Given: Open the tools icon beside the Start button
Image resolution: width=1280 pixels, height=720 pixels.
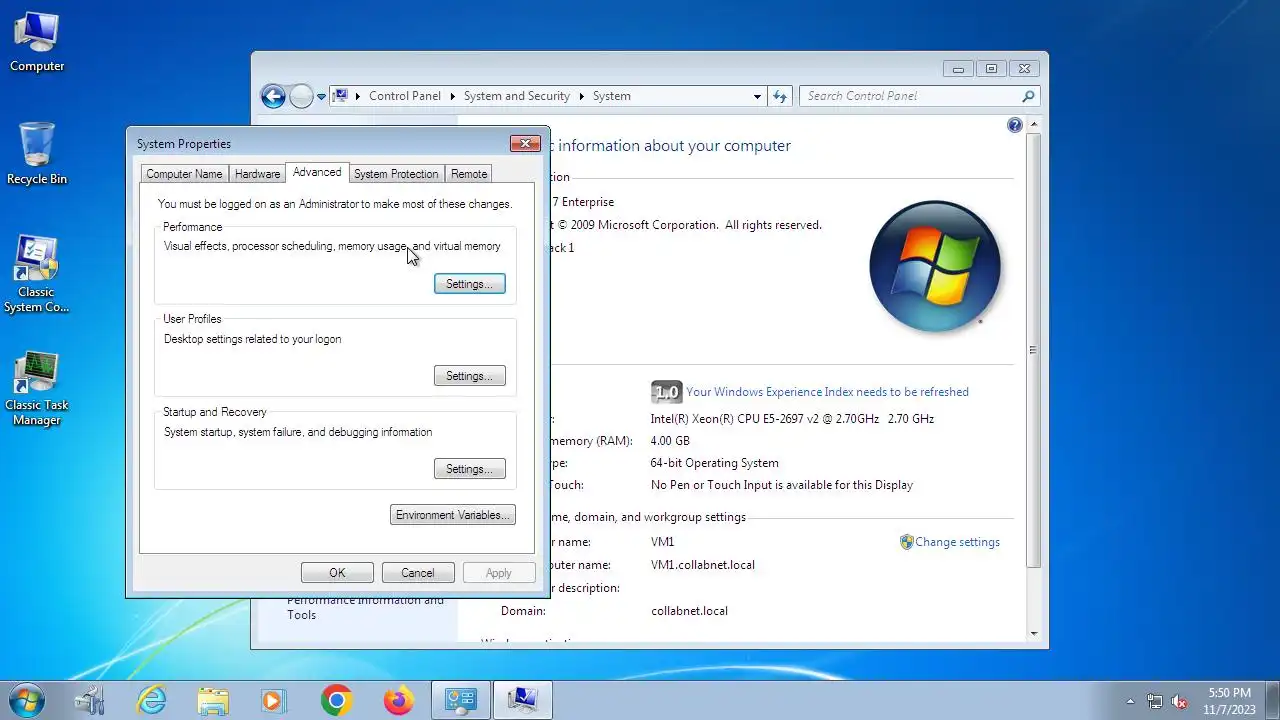Looking at the screenshot, I should tap(90, 700).
